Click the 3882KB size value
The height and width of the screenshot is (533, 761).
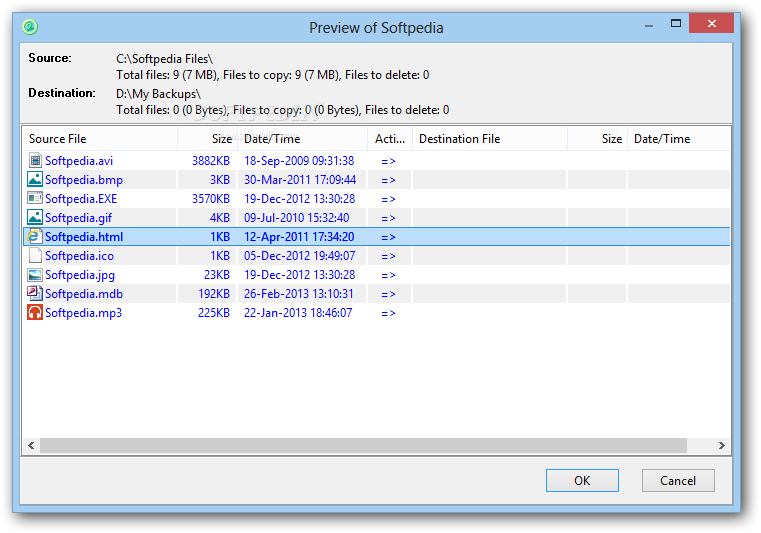click(x=211, y=161)
